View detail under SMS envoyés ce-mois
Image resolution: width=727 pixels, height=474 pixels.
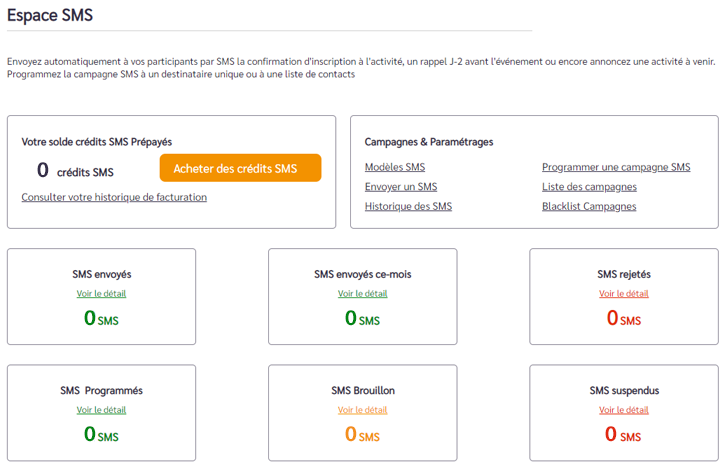(x=362, y=294)
